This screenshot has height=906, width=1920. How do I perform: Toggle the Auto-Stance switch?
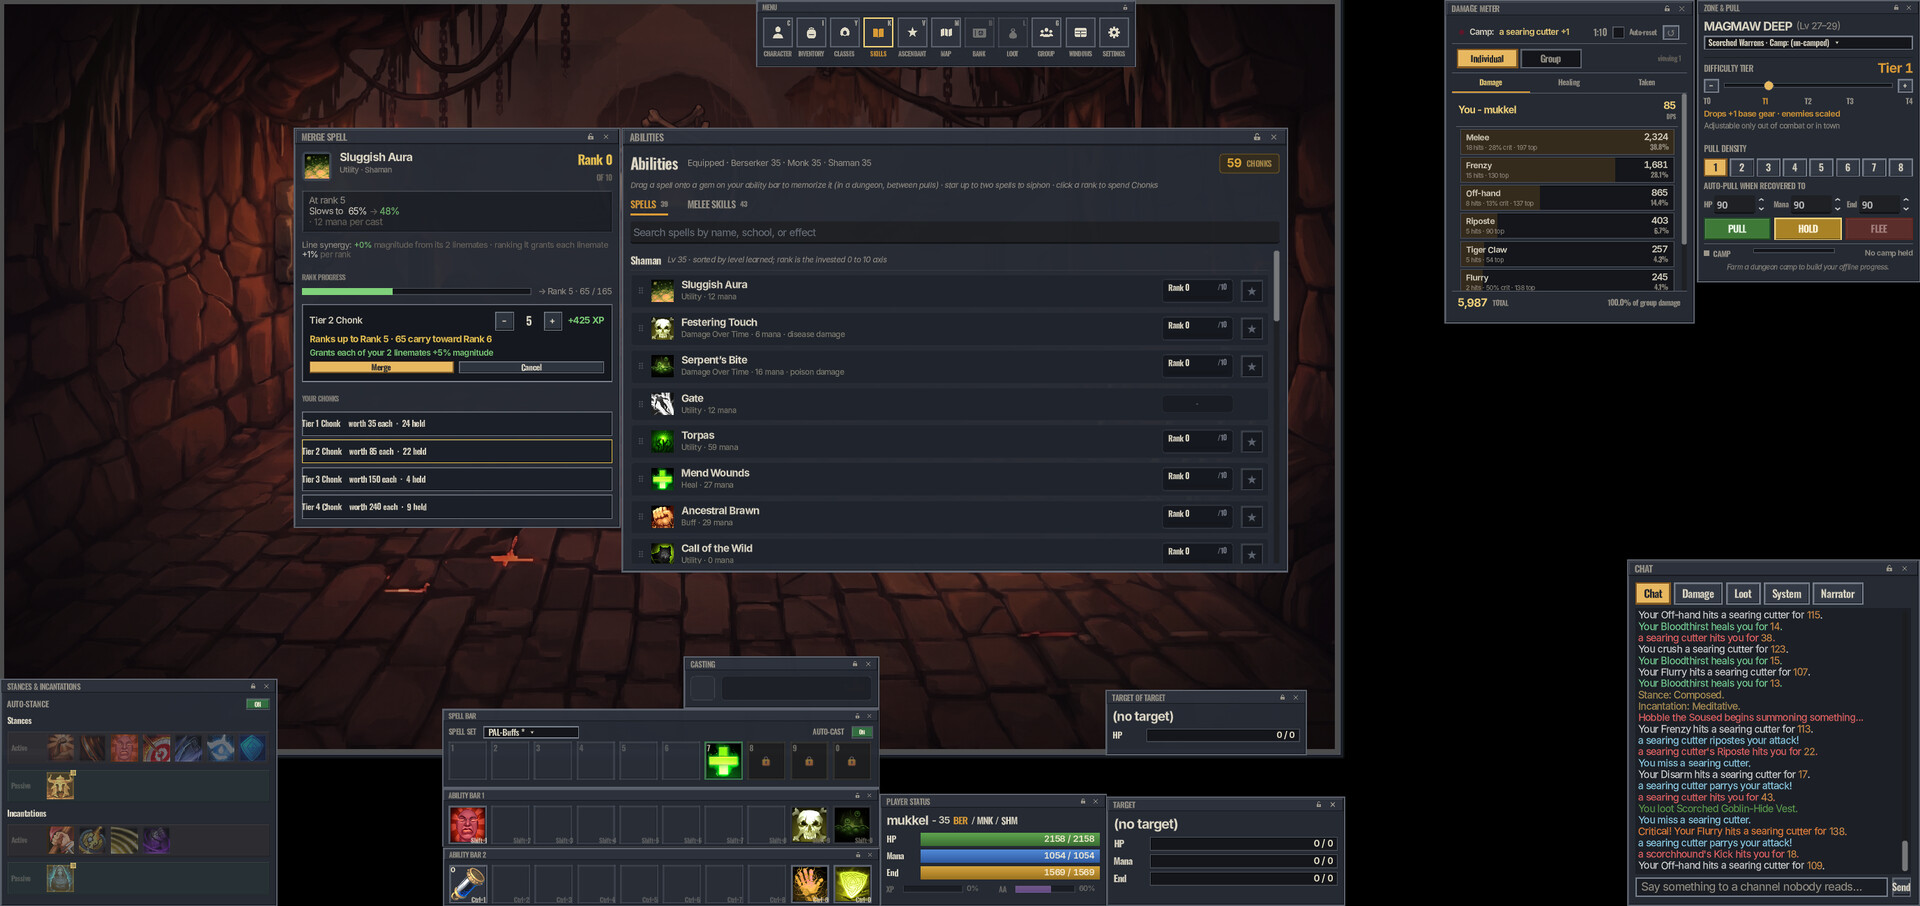257,704
